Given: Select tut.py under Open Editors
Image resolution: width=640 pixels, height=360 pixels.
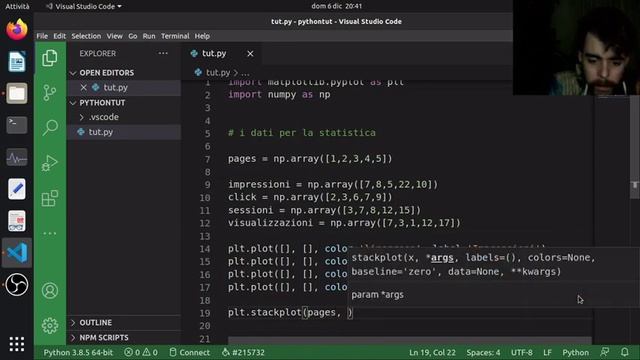Looking at the screenshot, I should (124, 87).
